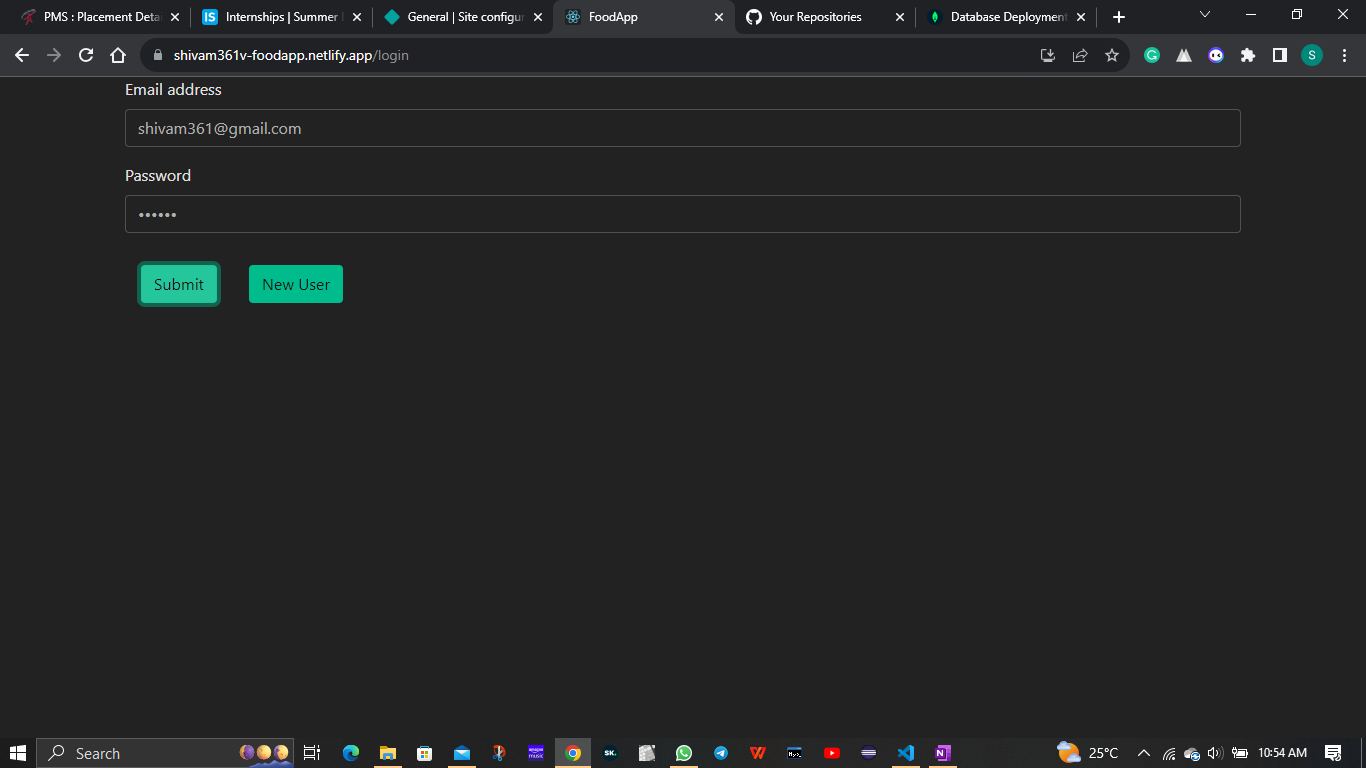Reload the FoodApp login page

tap(85, 55)
